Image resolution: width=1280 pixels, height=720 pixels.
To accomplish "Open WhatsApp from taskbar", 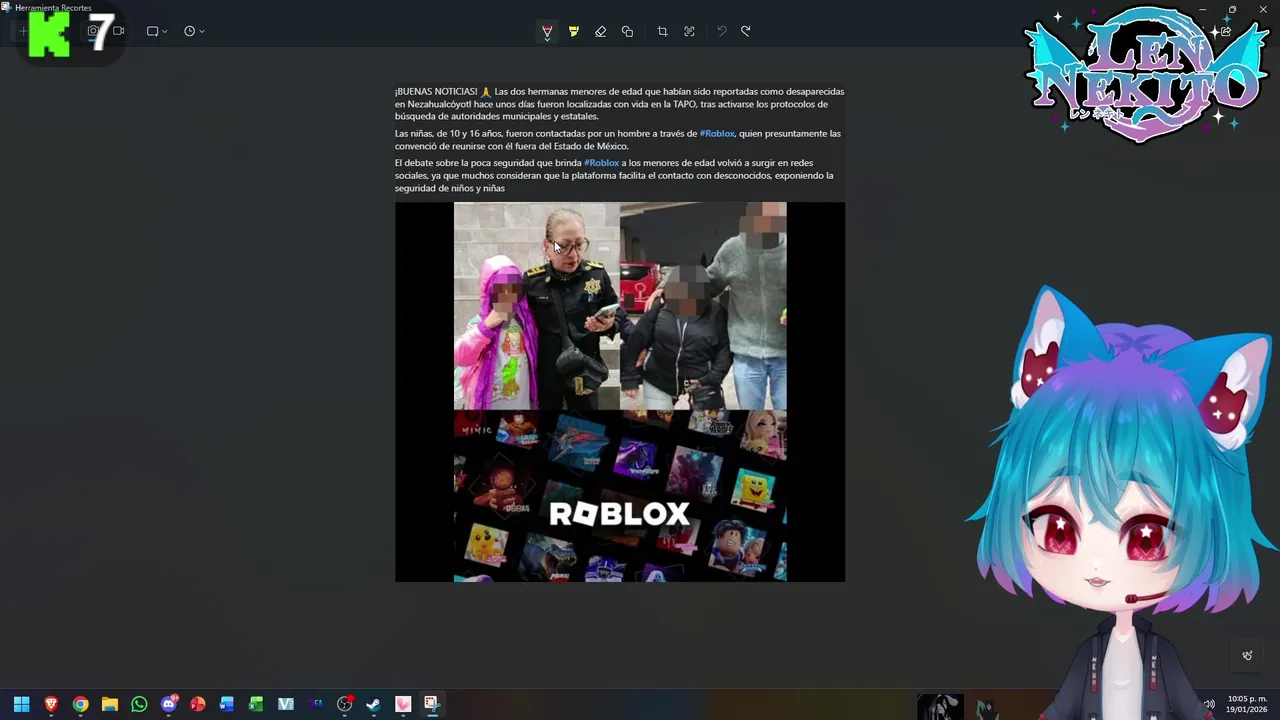I will [x=139, y=704].
